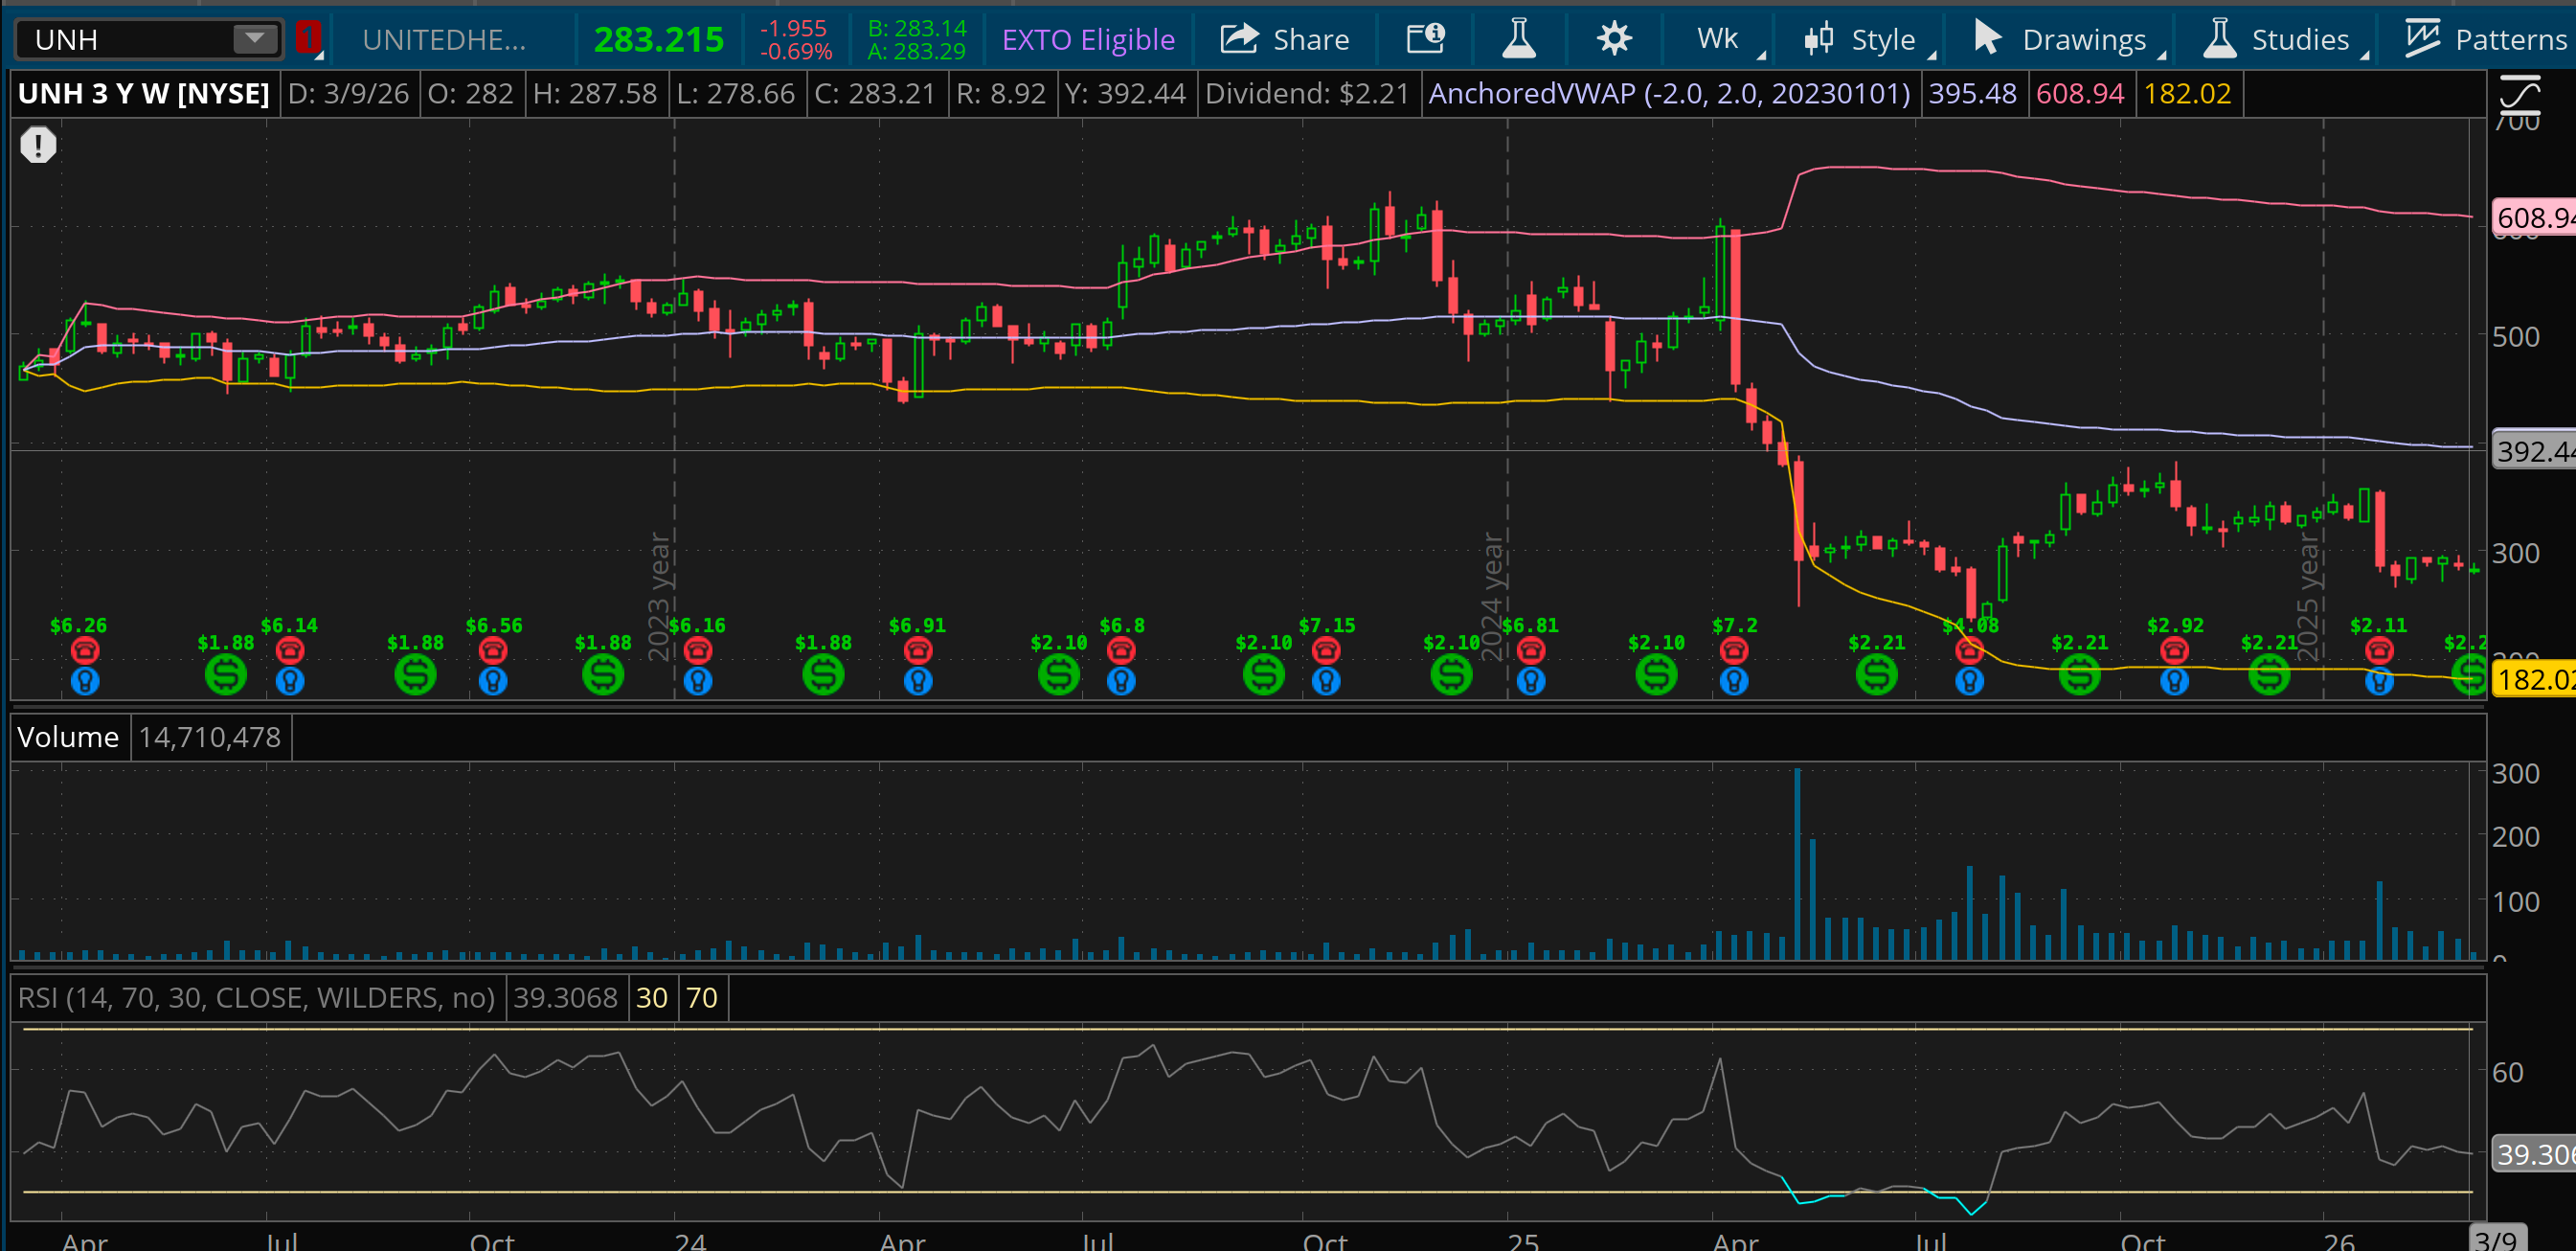The width and height of the screenshot is (2576, 1251).
Task: Click the yellow 182.02 price bubble
Action: 2533,680
